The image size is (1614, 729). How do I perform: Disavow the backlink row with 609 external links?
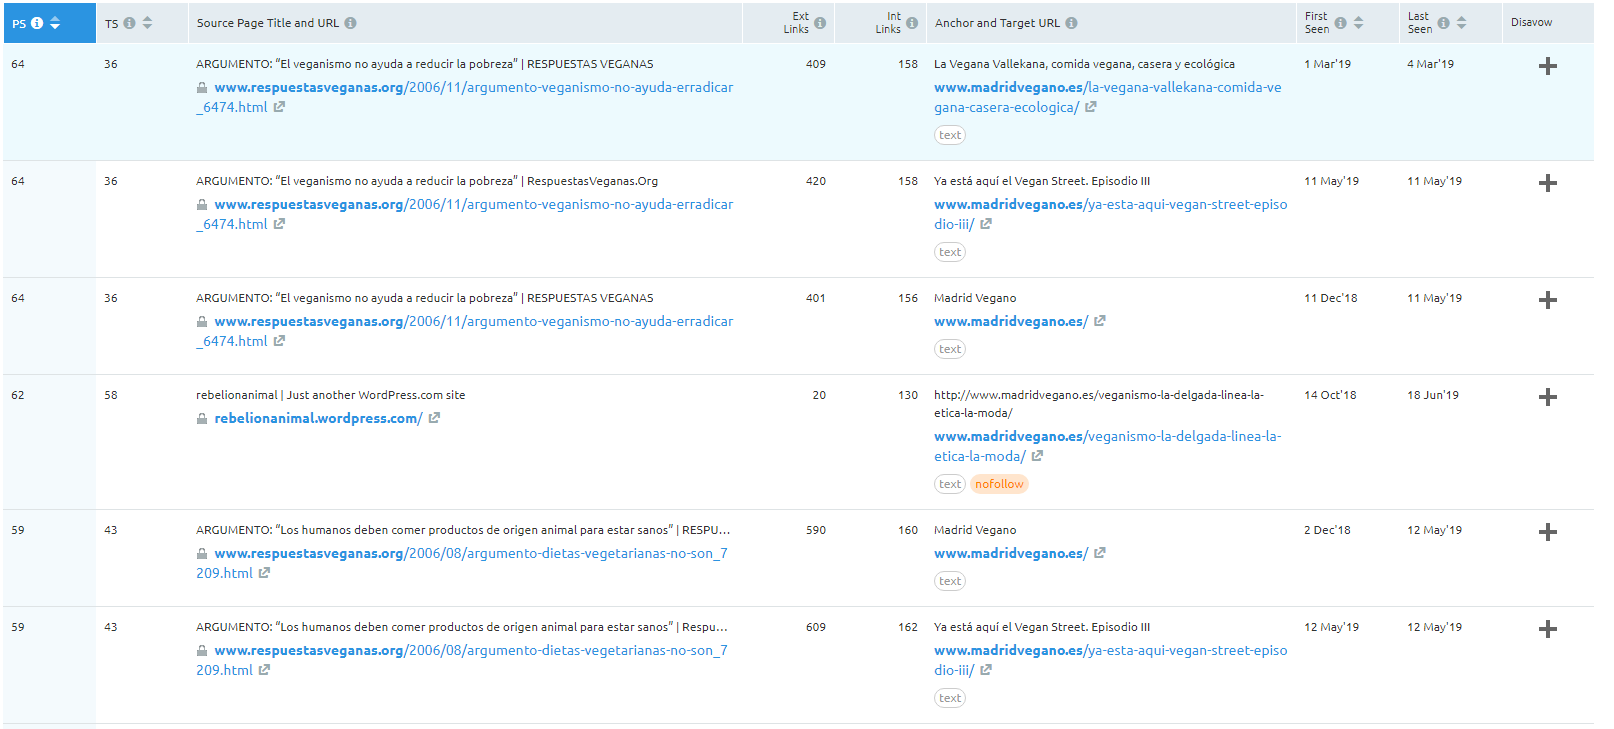tap(1548, 629)
